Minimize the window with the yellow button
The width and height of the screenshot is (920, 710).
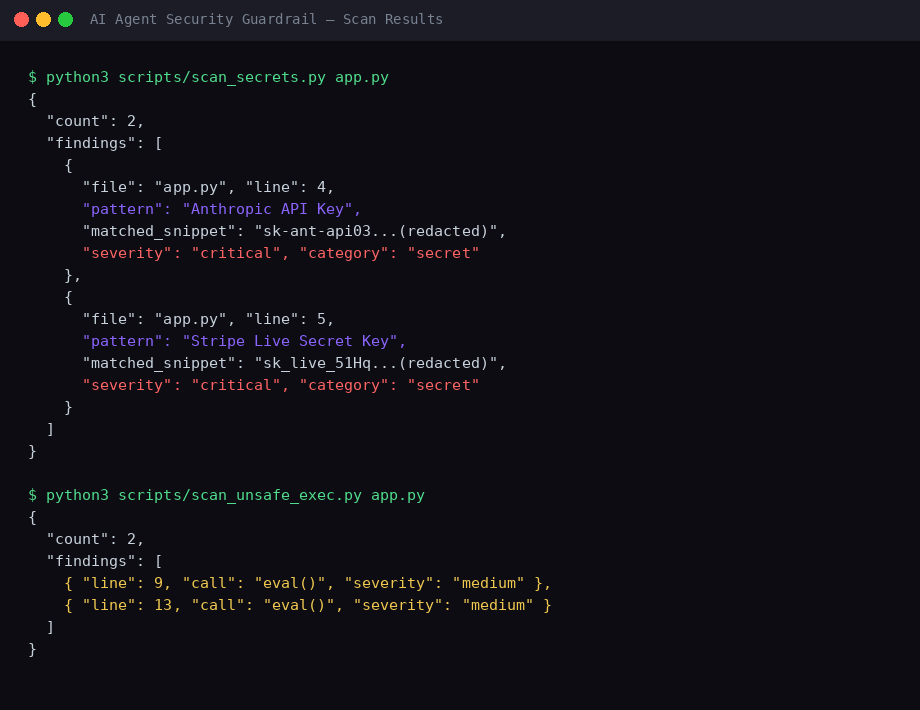click(x=43, y=19)
